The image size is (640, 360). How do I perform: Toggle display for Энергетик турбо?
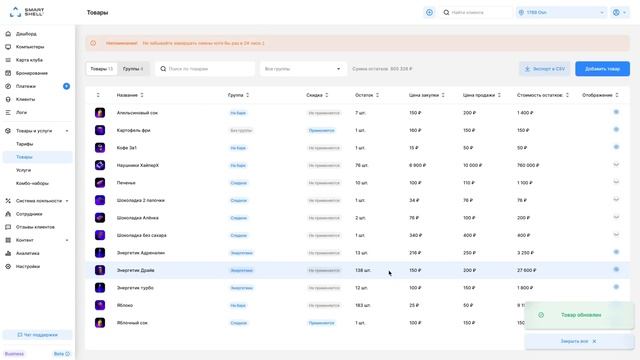(x=616, y=287)
